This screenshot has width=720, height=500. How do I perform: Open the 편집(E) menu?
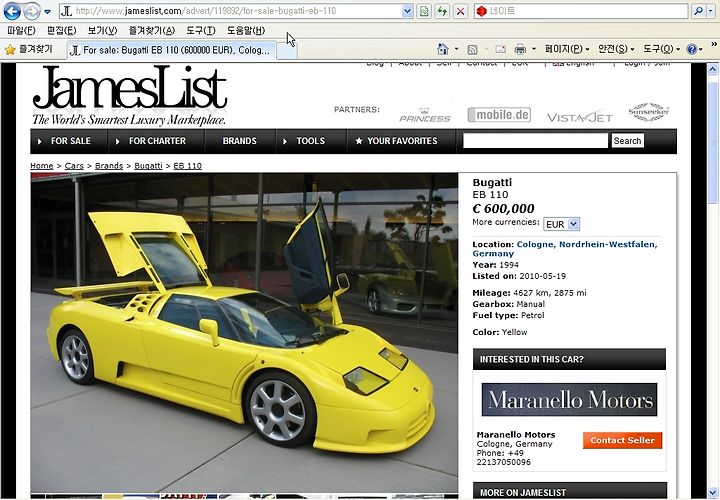coord(62,30)
